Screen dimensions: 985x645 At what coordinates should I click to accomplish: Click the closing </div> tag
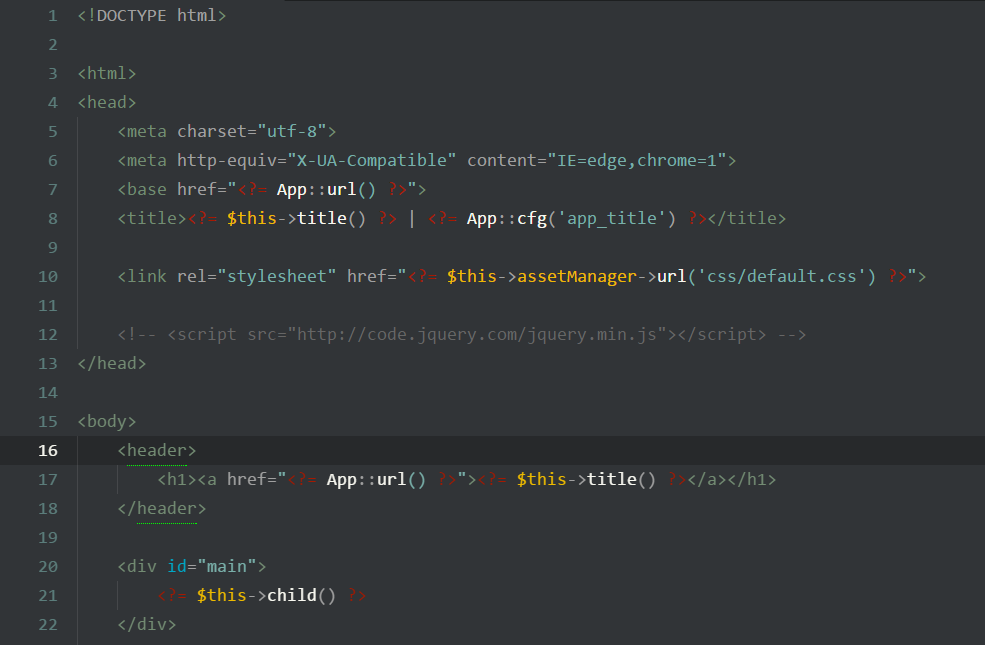(147, 625)
